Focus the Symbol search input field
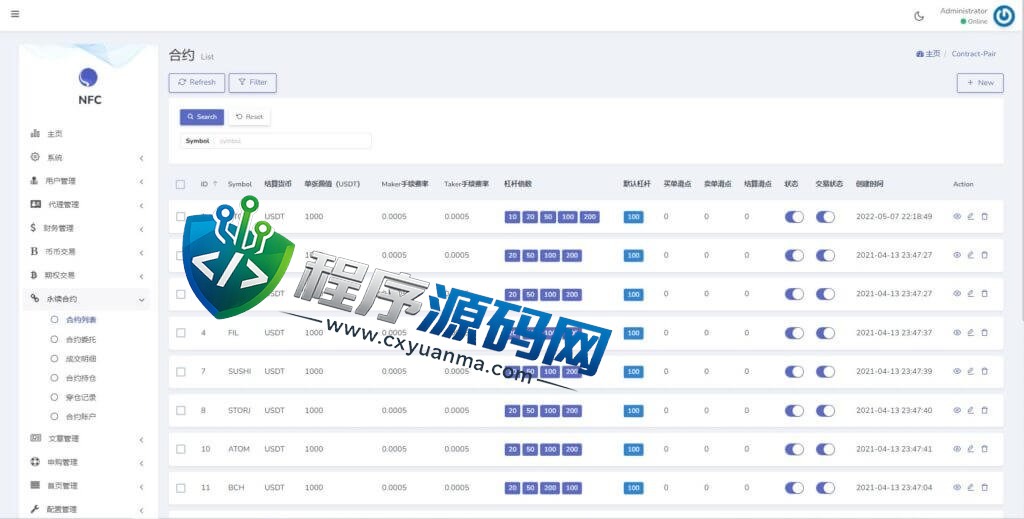 pos(292,141)
